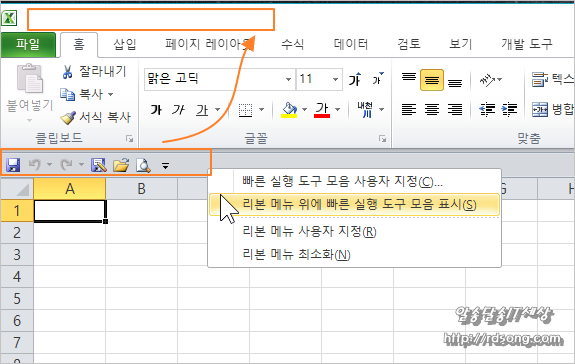Open the font size 11 dropdown
This screenshot has width=575, height=364.
(335, 79)
